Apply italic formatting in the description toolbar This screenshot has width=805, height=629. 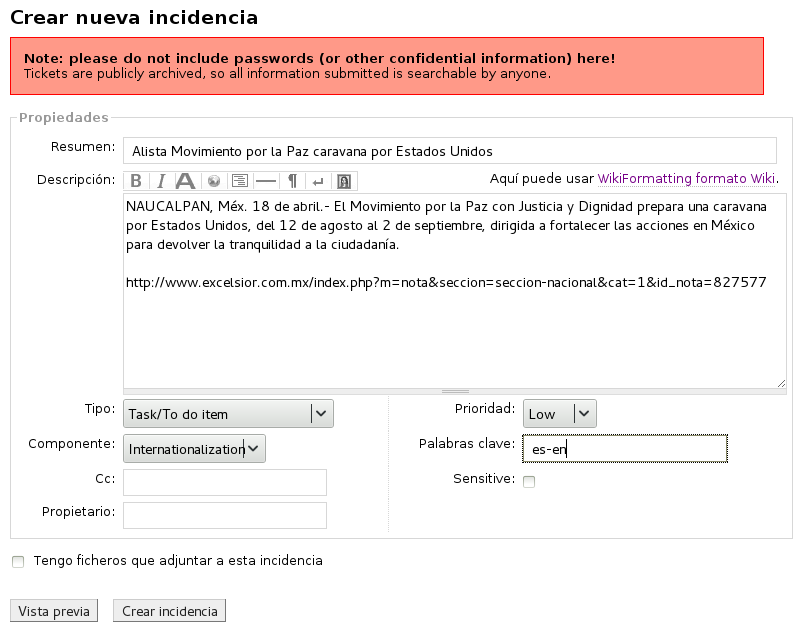pyautogui.click(x=161, y=181)
